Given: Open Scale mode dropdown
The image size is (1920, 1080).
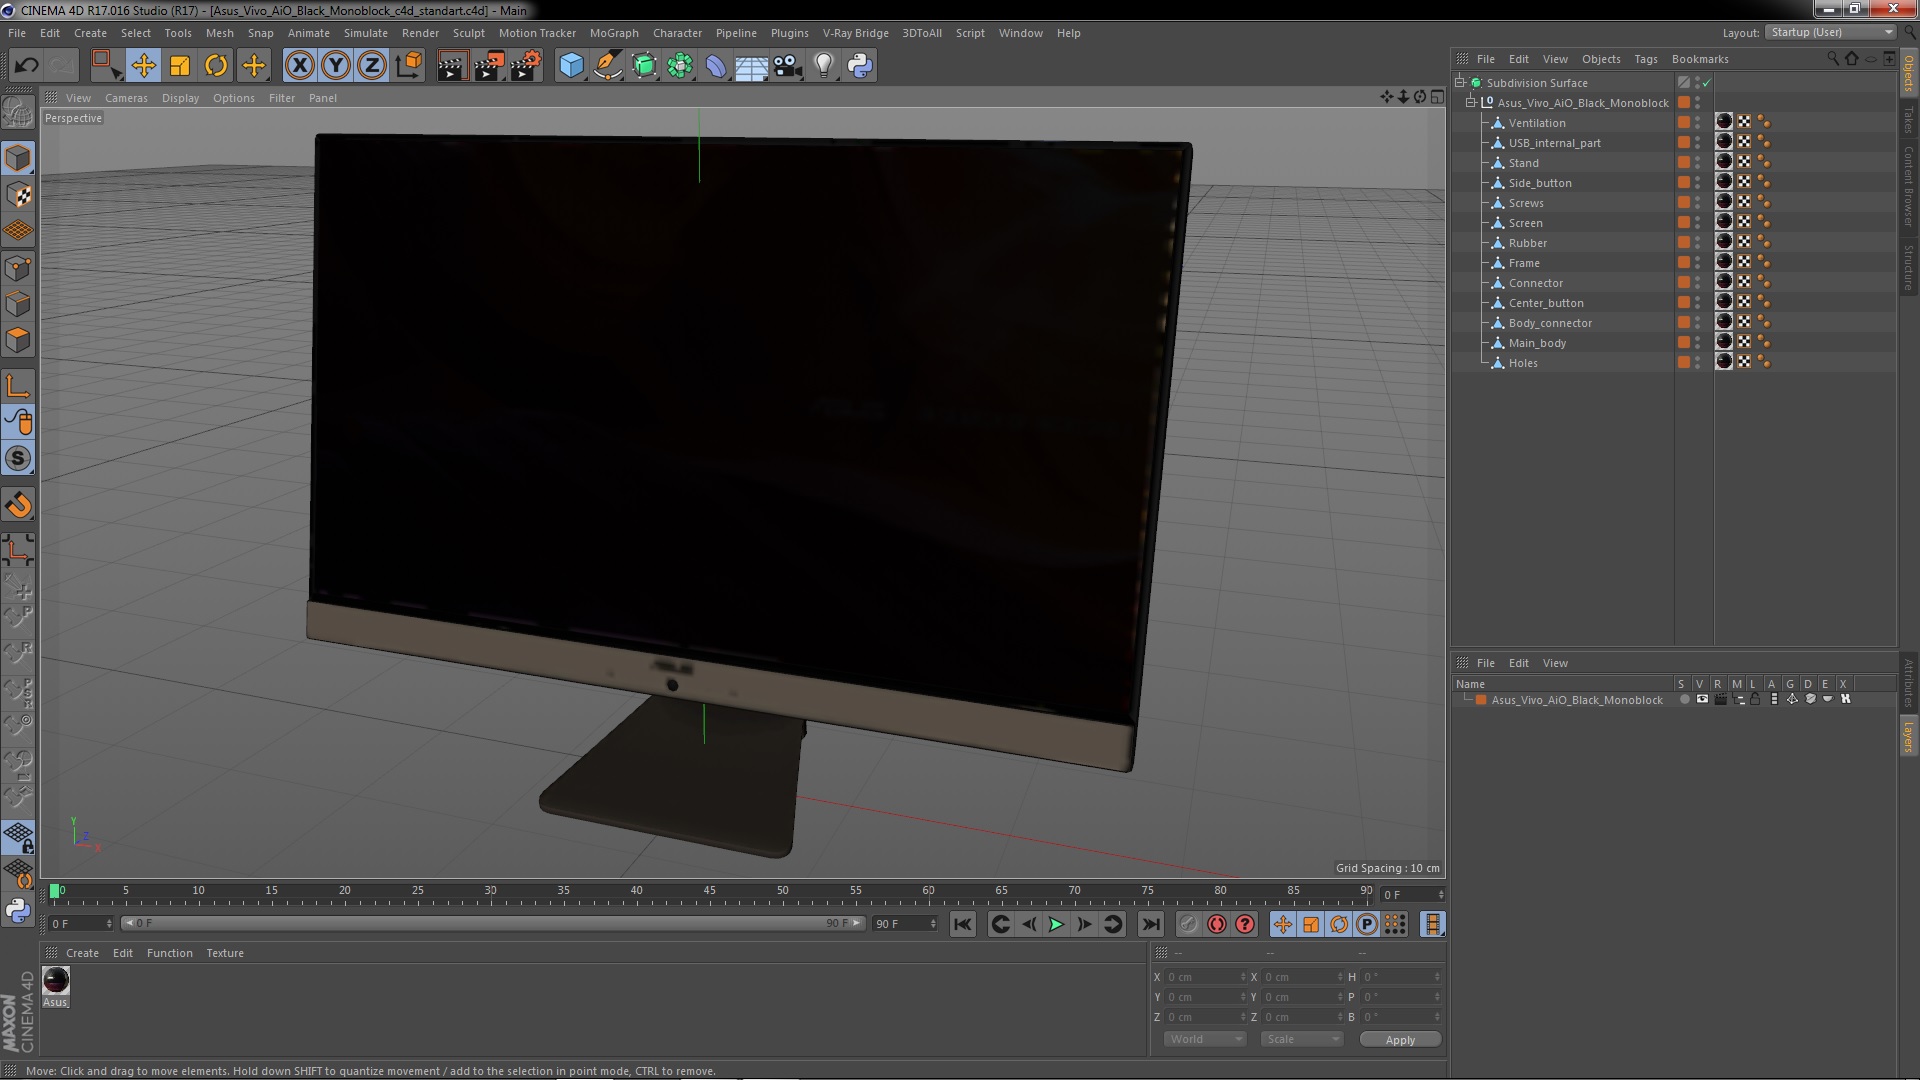Looking at the screenshot, I should (1301, 1039).
